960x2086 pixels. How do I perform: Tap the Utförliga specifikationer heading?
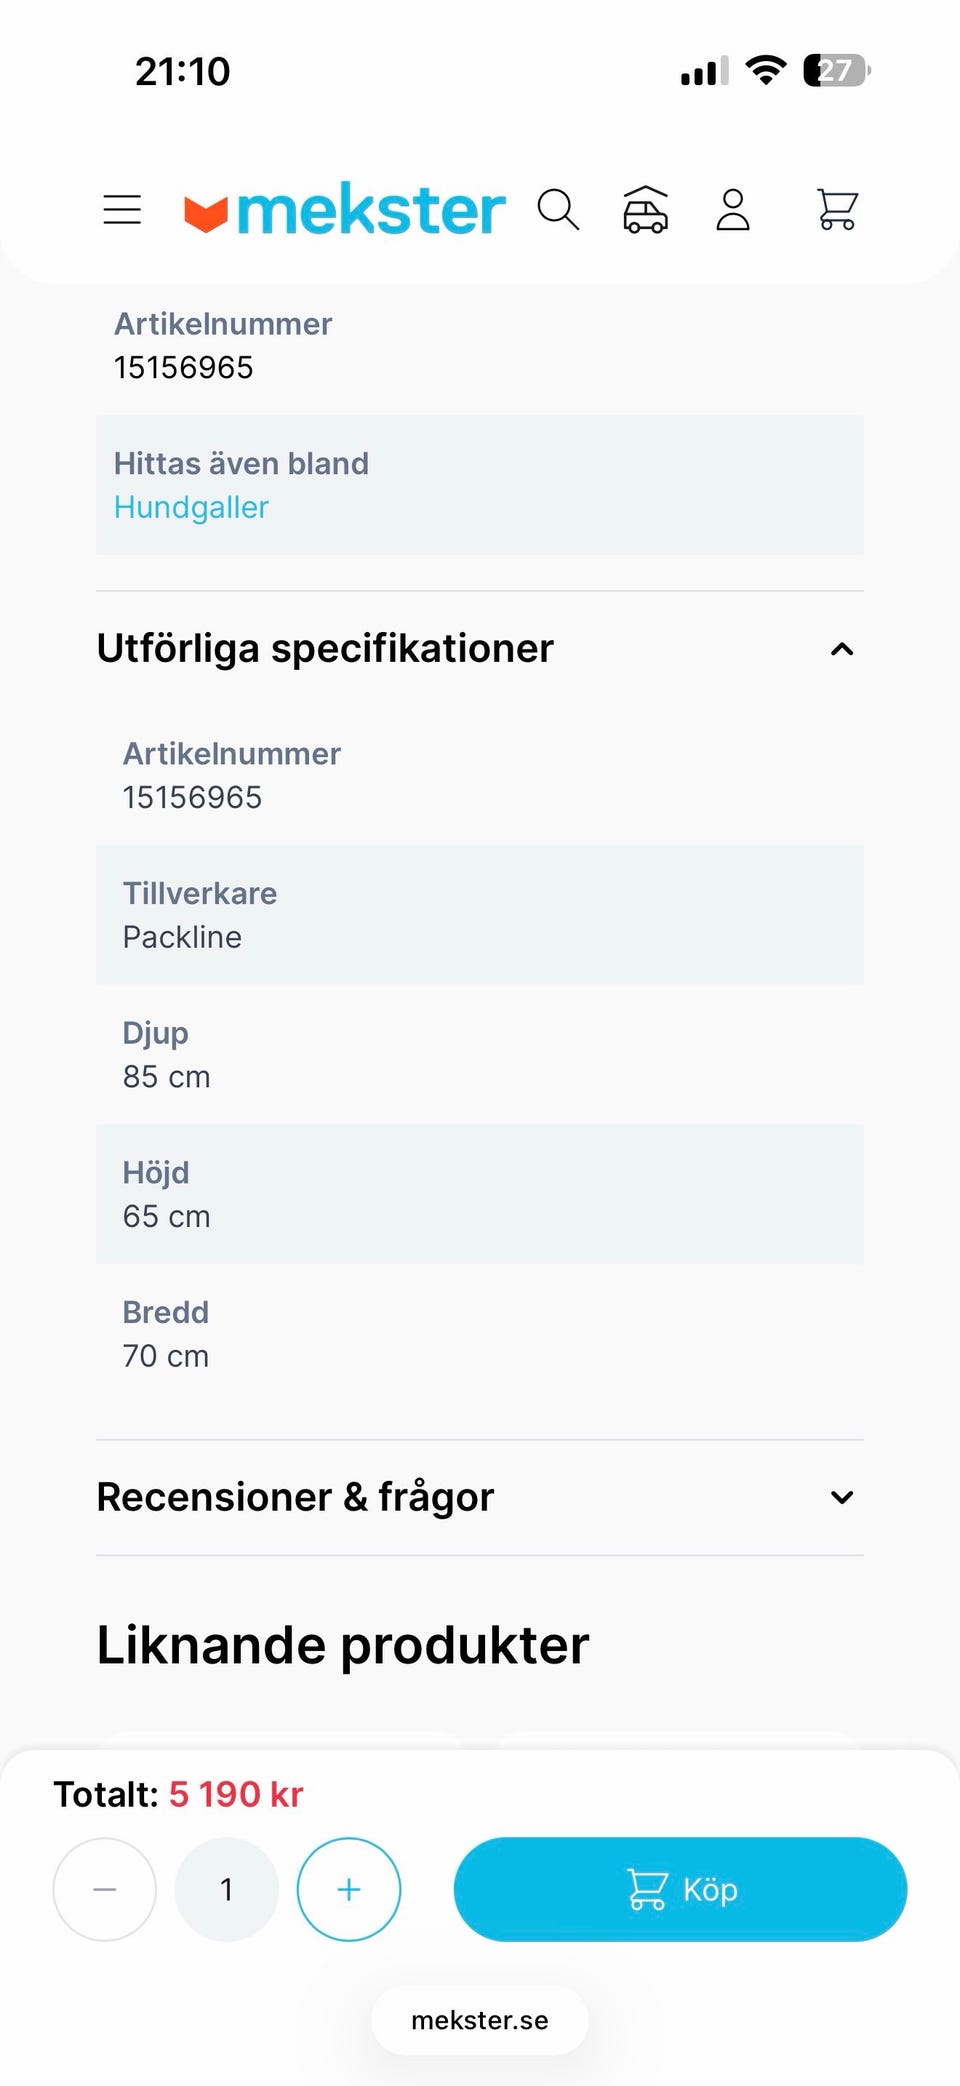[325, 649]
